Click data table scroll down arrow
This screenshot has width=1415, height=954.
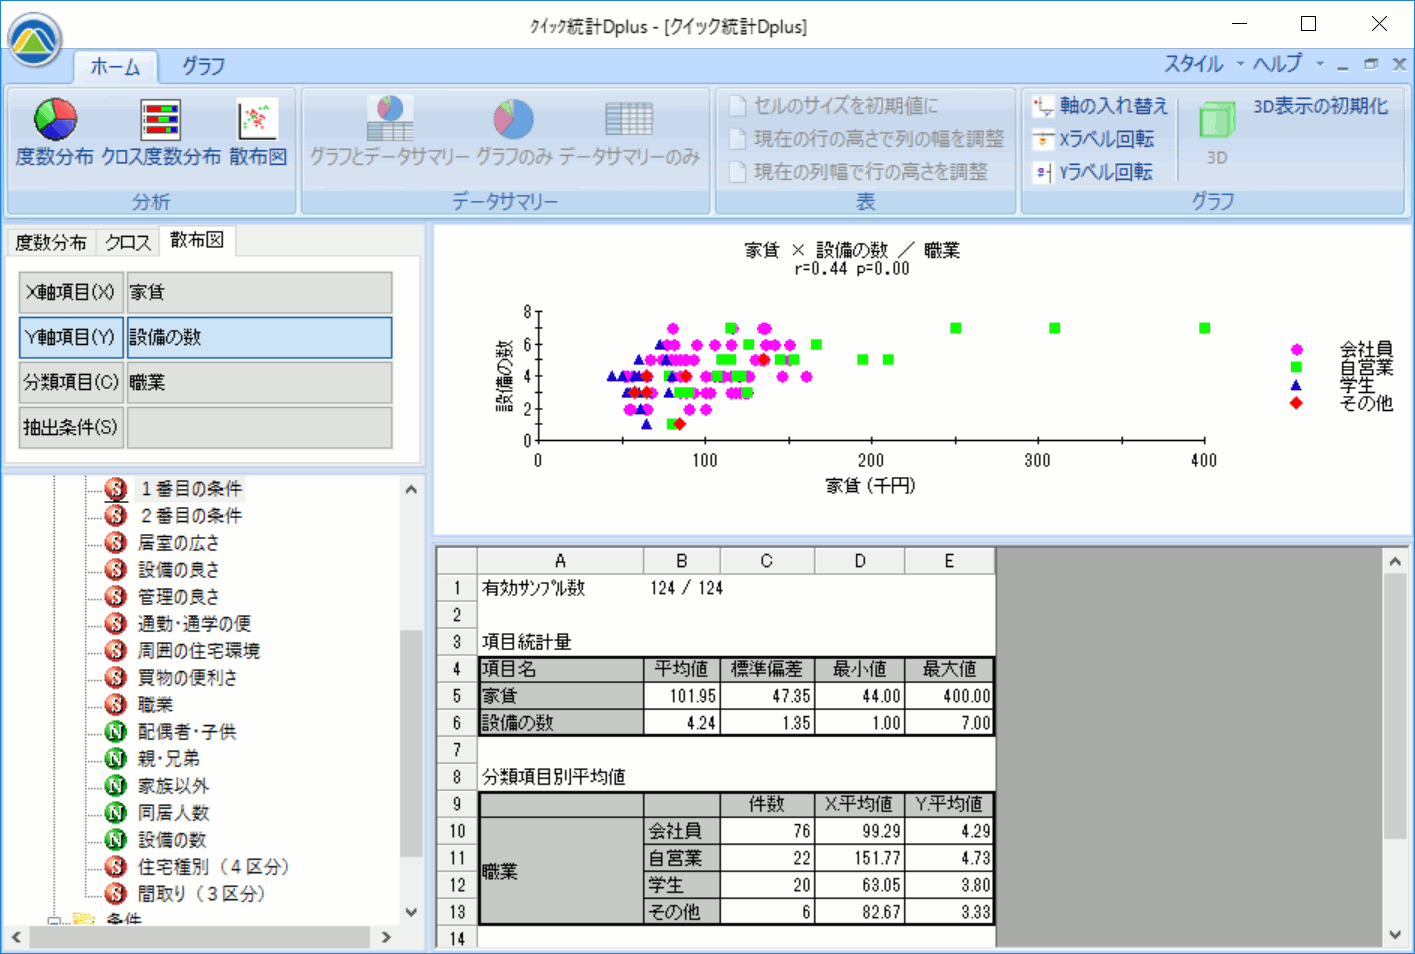pyautogui.click(x=1396, y=935)
